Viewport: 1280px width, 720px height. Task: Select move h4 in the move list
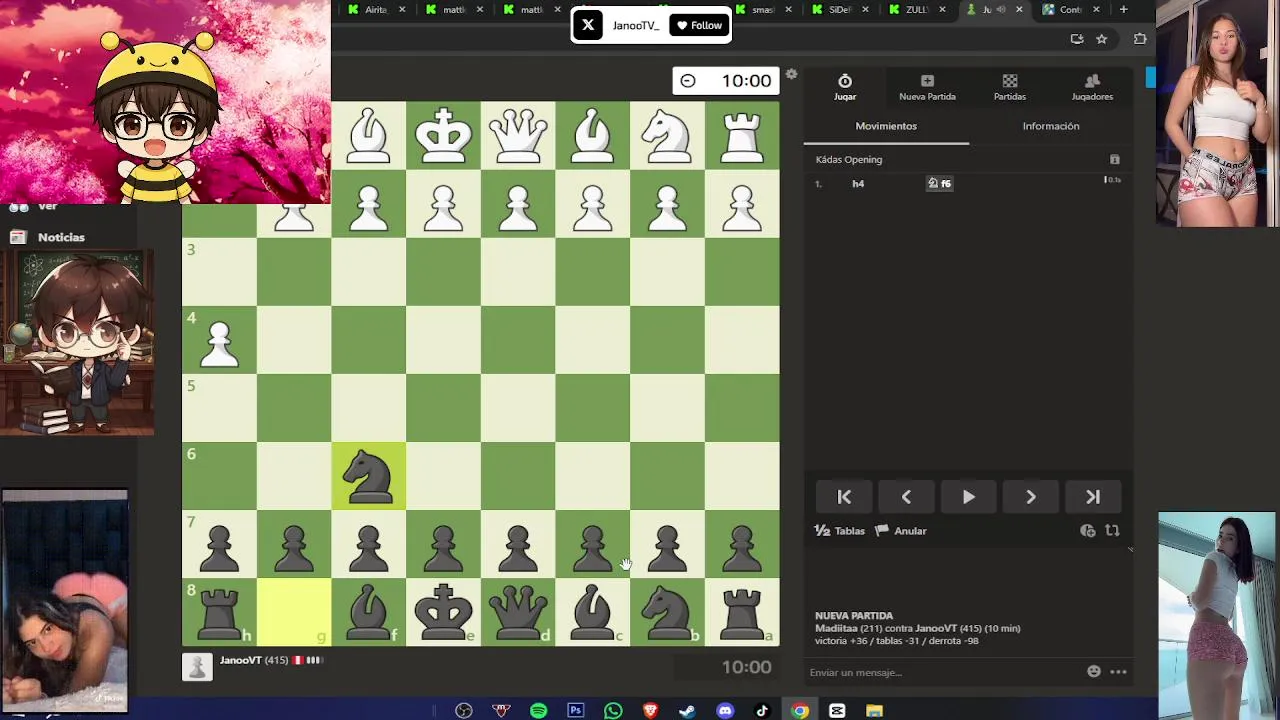coord(858,184)
